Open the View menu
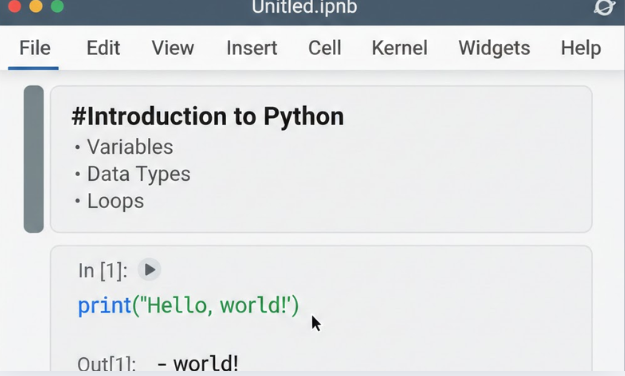The height and width of the screenshot is (376, 625). 173,48
